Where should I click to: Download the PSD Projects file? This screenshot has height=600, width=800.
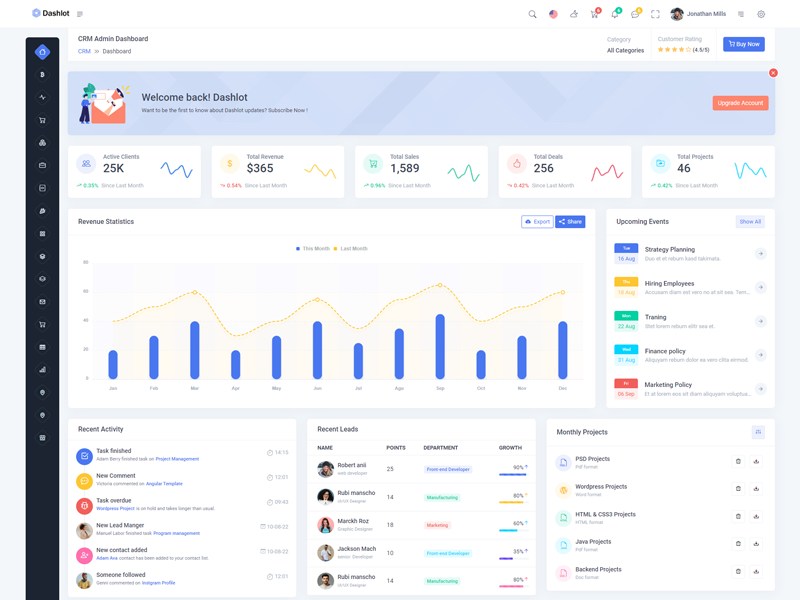(x=756, y=461)
